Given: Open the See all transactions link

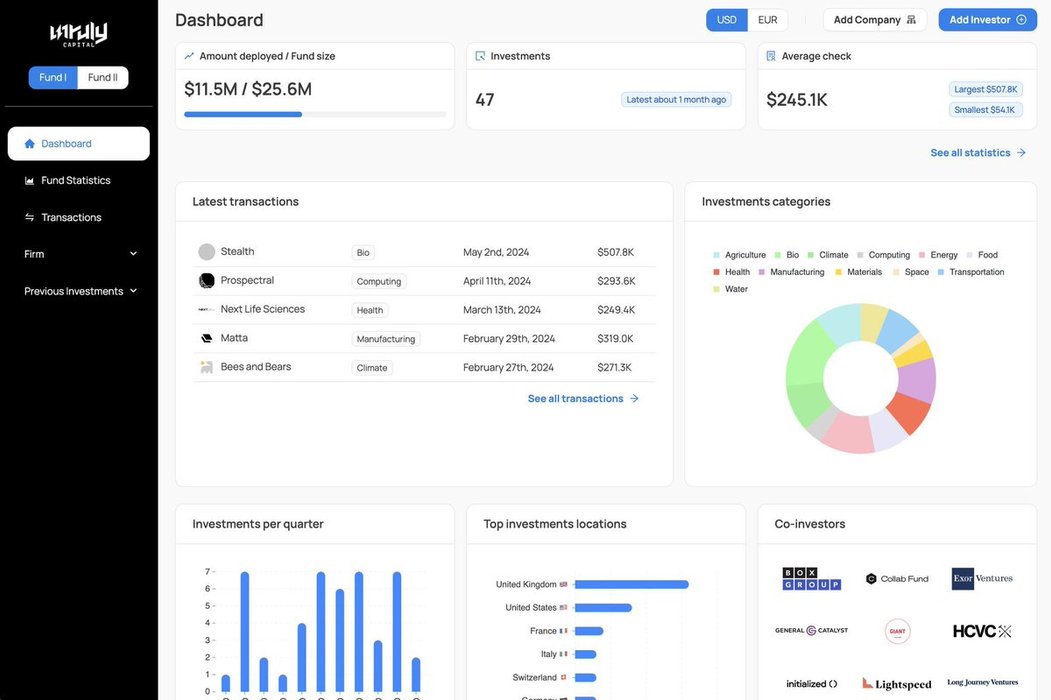Looking at the screenshot, I should tap(583, 398).
